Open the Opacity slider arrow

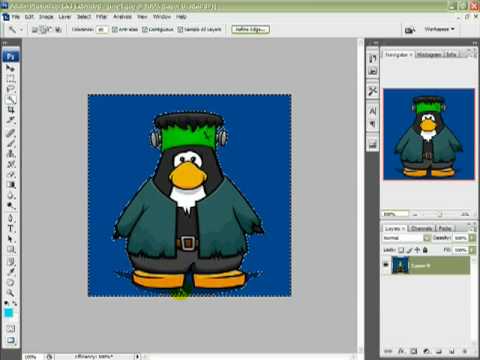pos(472,238)
